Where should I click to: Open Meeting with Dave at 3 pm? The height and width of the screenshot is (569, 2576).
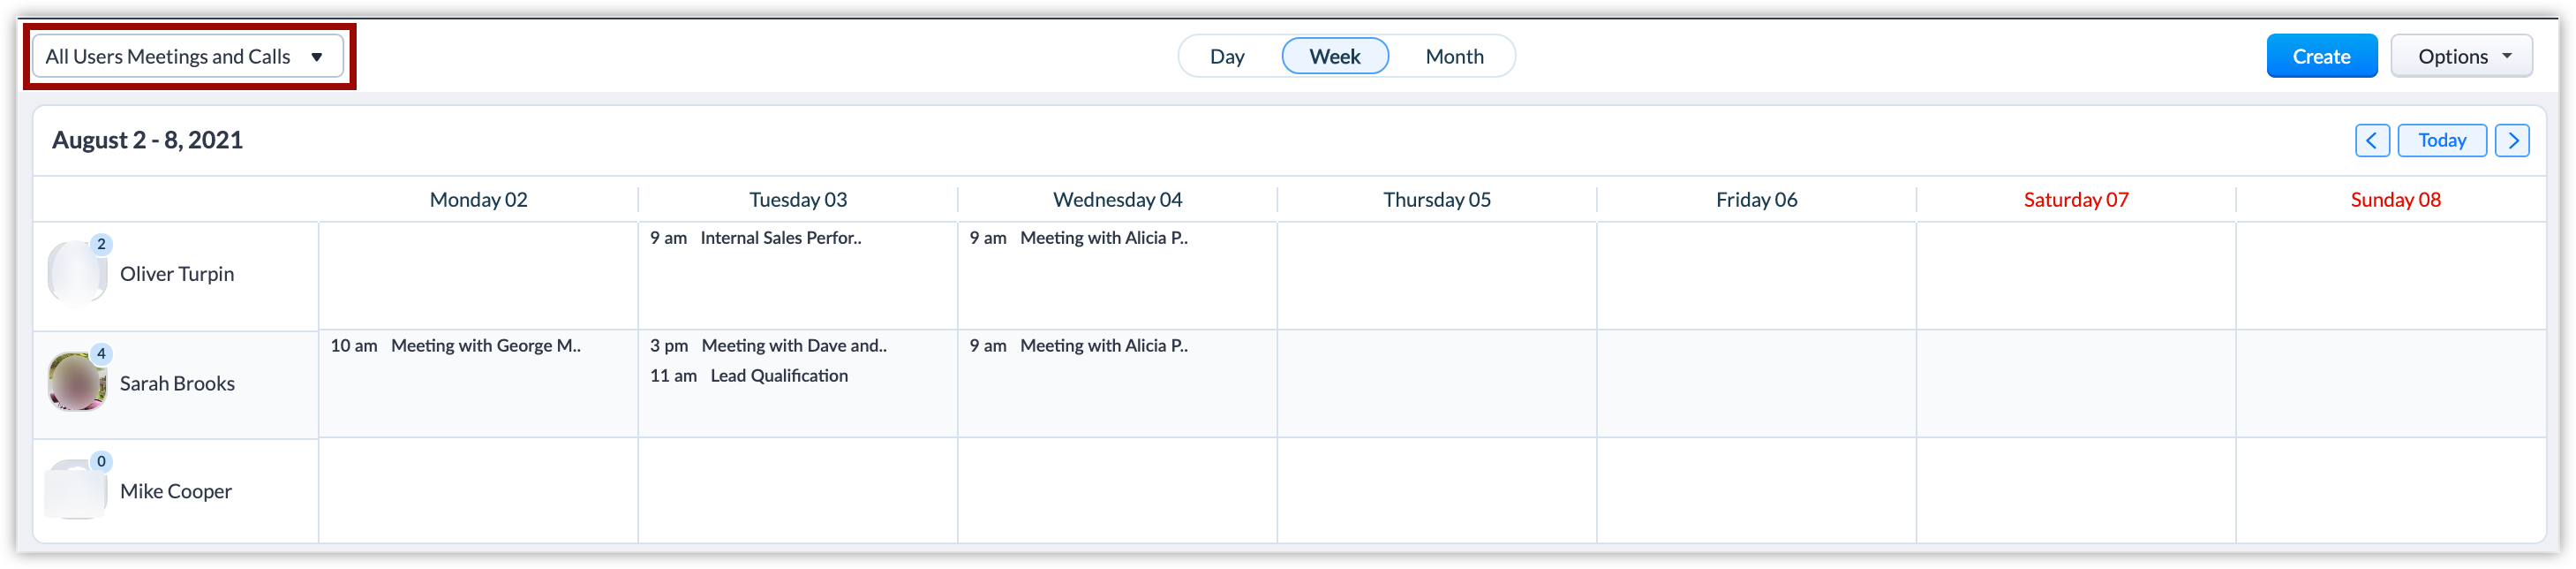[x=793, y=346]
